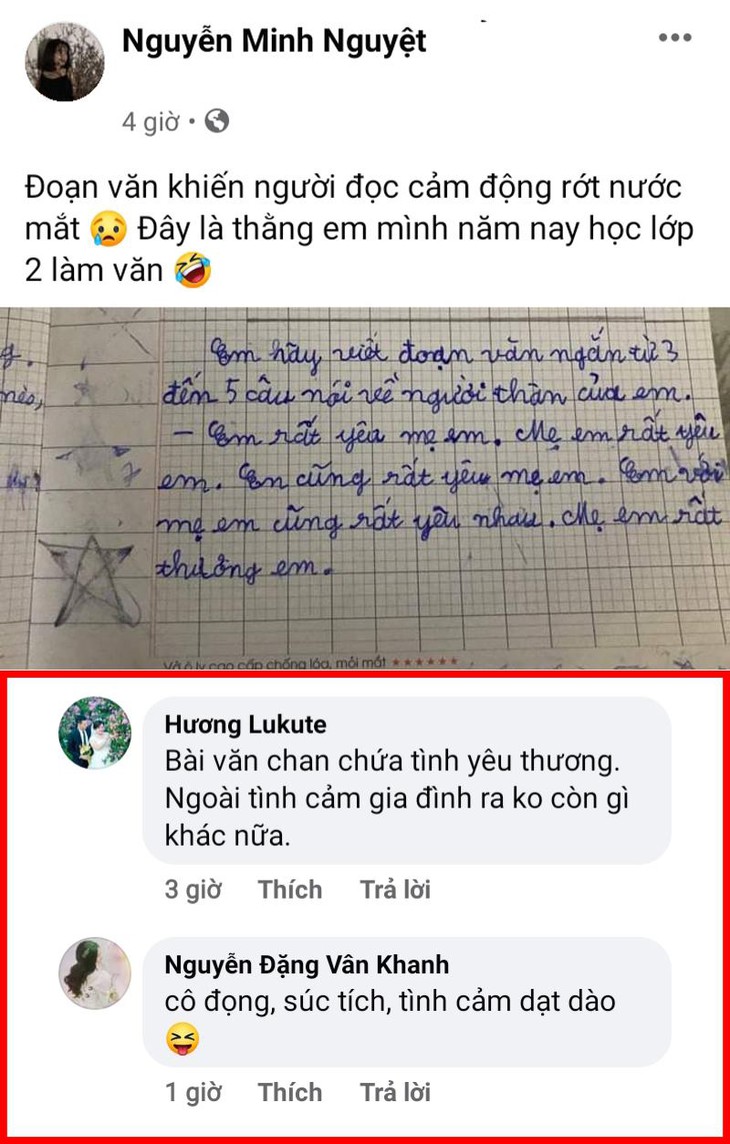
Task: Open Nguyễn Đặng Vân Khanh's avatar
Action: click(95, 973)
